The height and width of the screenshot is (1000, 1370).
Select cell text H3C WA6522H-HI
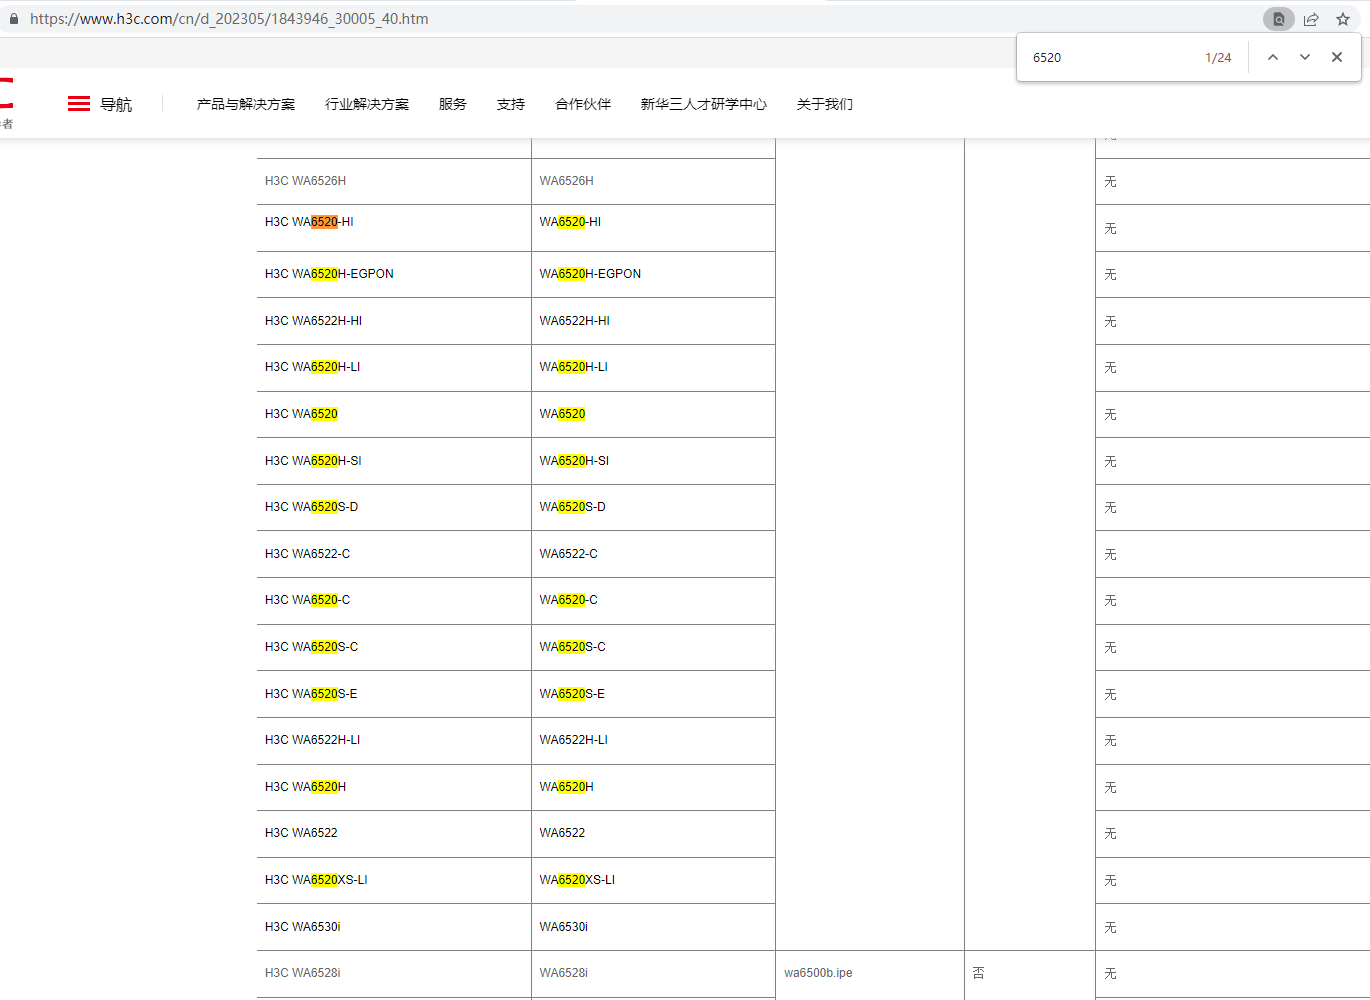click(x=313, y=321)
